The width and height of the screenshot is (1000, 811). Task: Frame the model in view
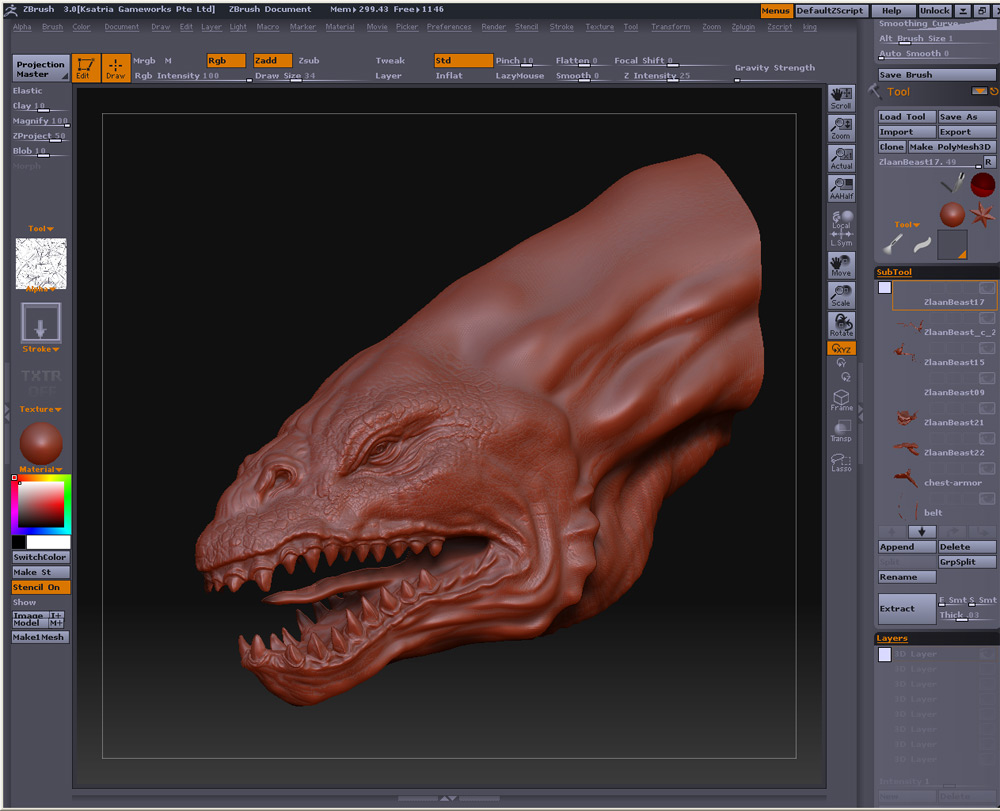[x=841, y=400]
